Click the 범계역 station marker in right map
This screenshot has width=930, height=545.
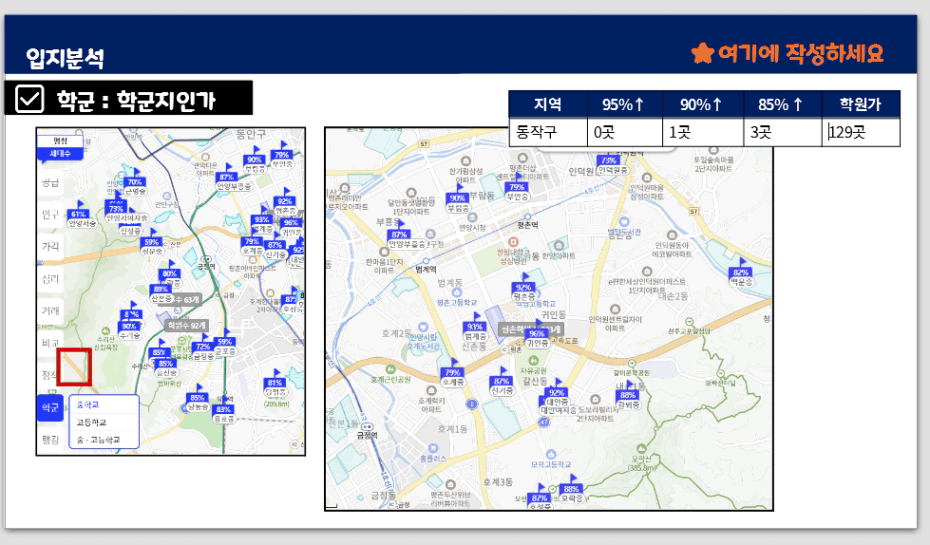pos(426,264)
